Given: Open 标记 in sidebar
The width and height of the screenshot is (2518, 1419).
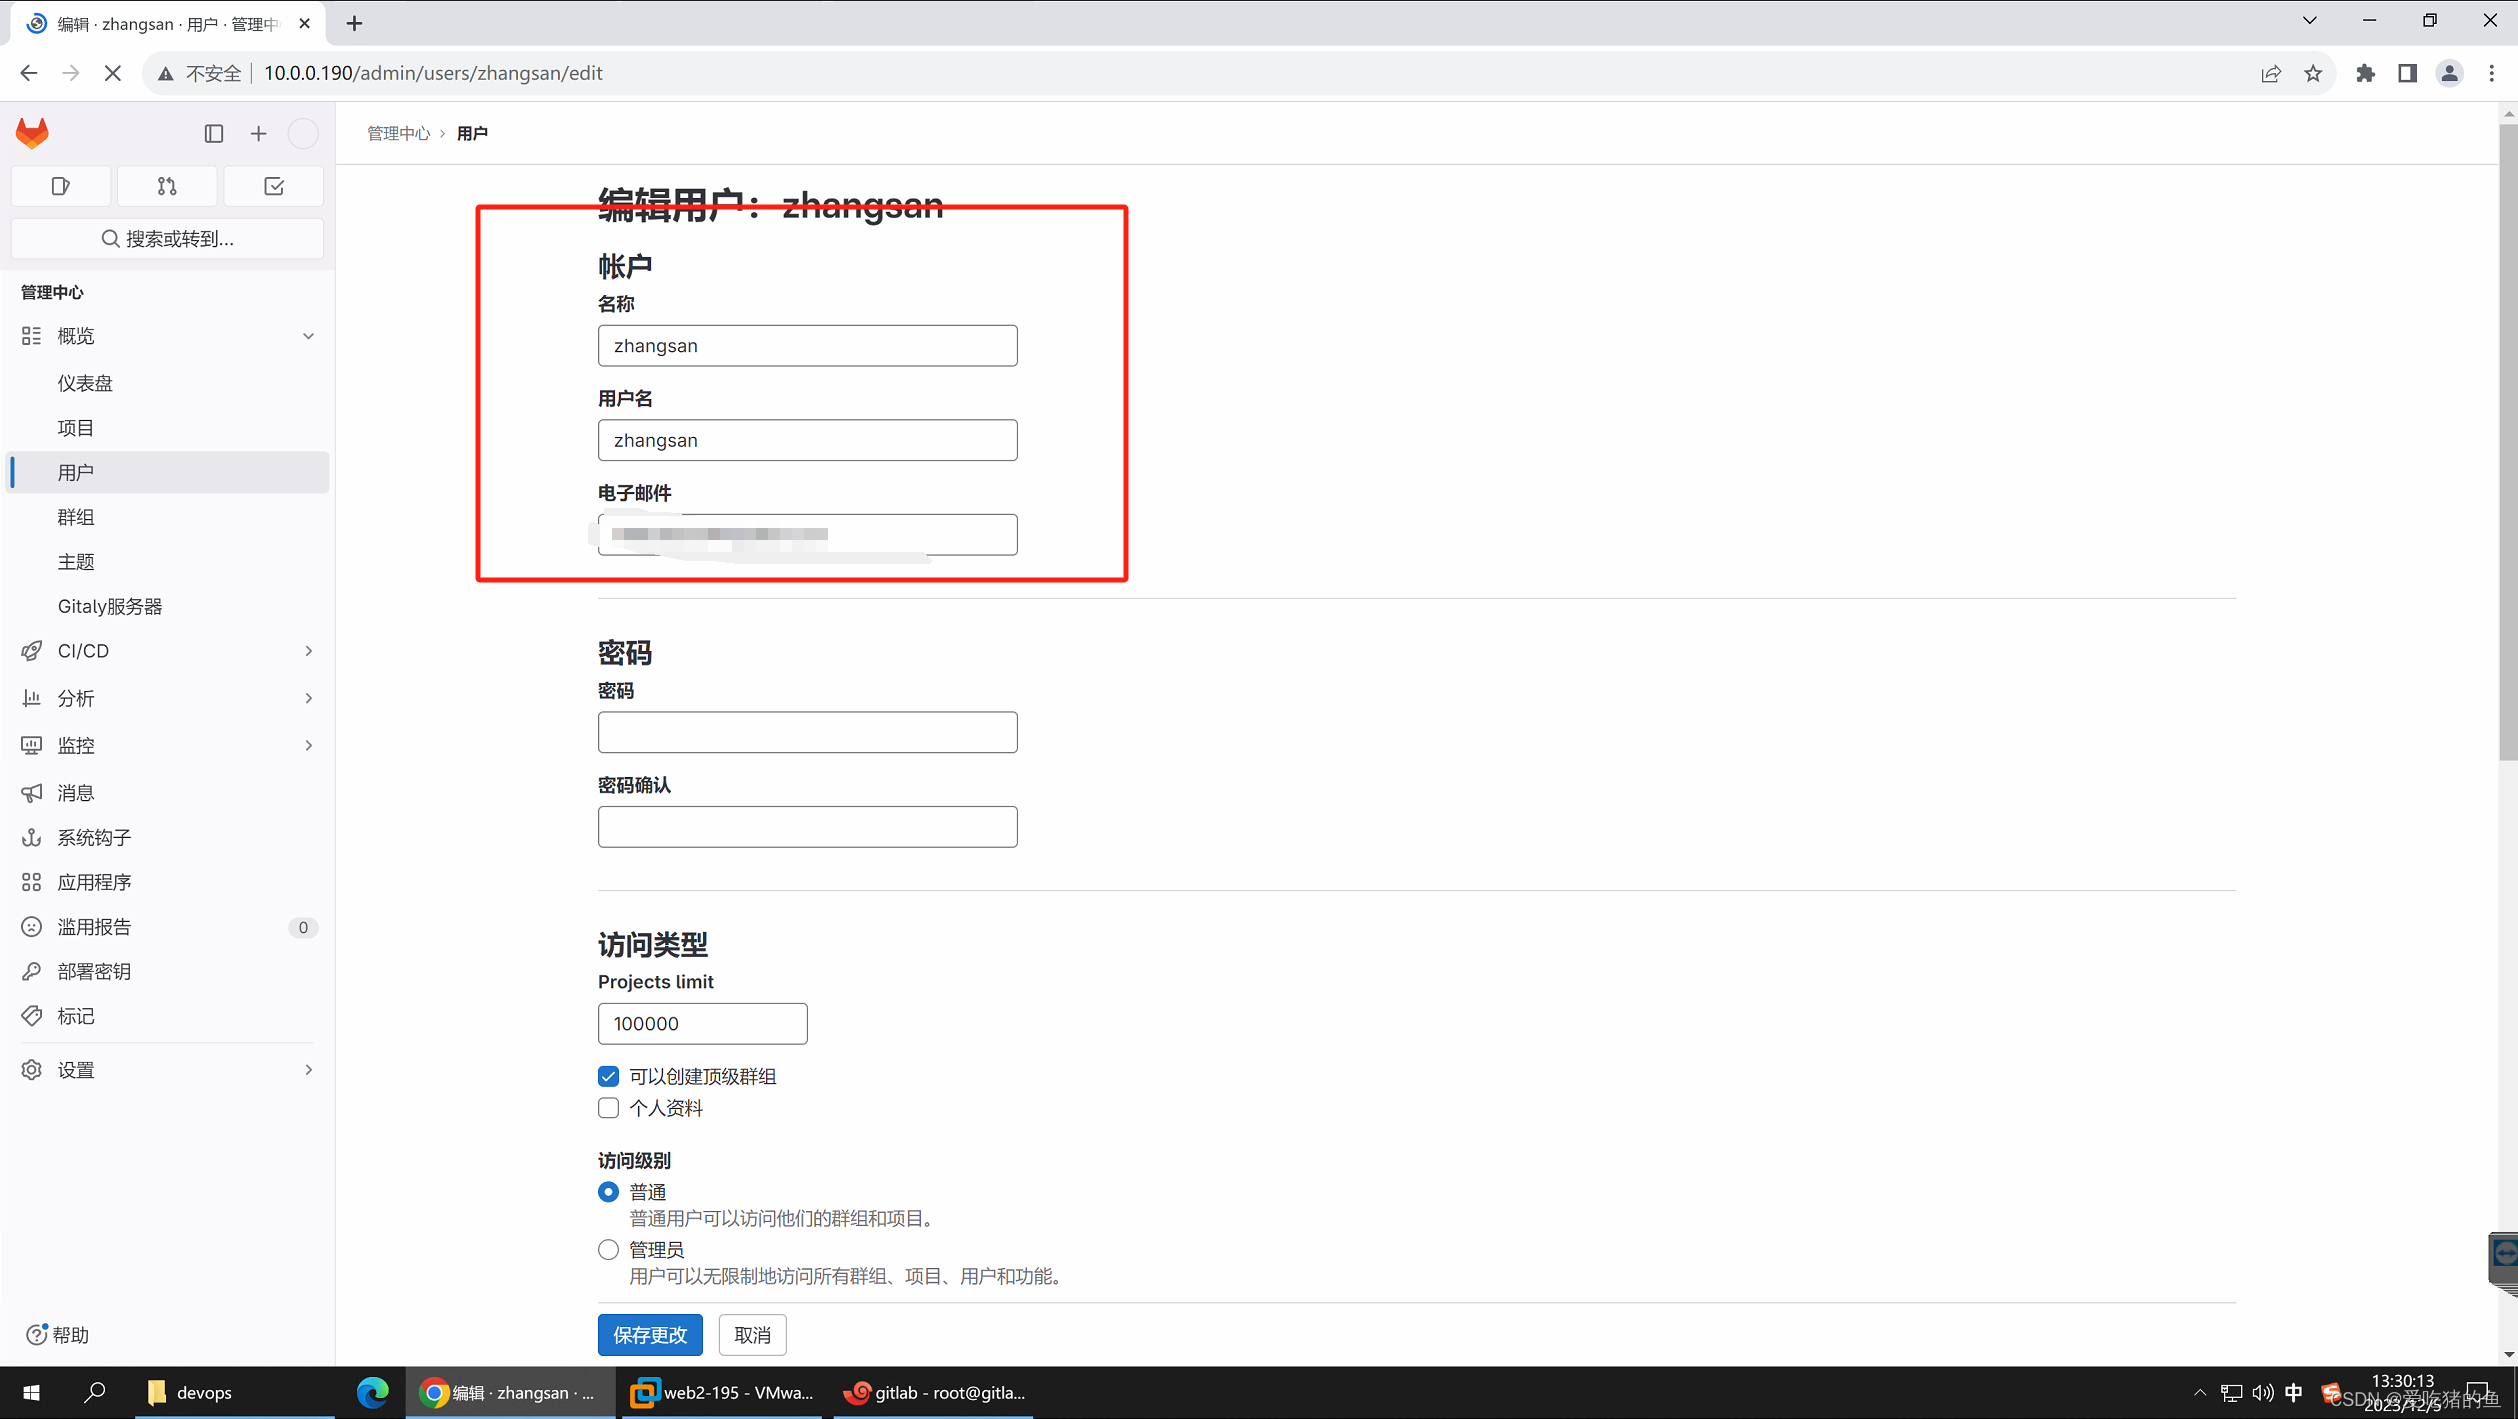Looking at the screenshot, I should click(x=168, y=1016).
